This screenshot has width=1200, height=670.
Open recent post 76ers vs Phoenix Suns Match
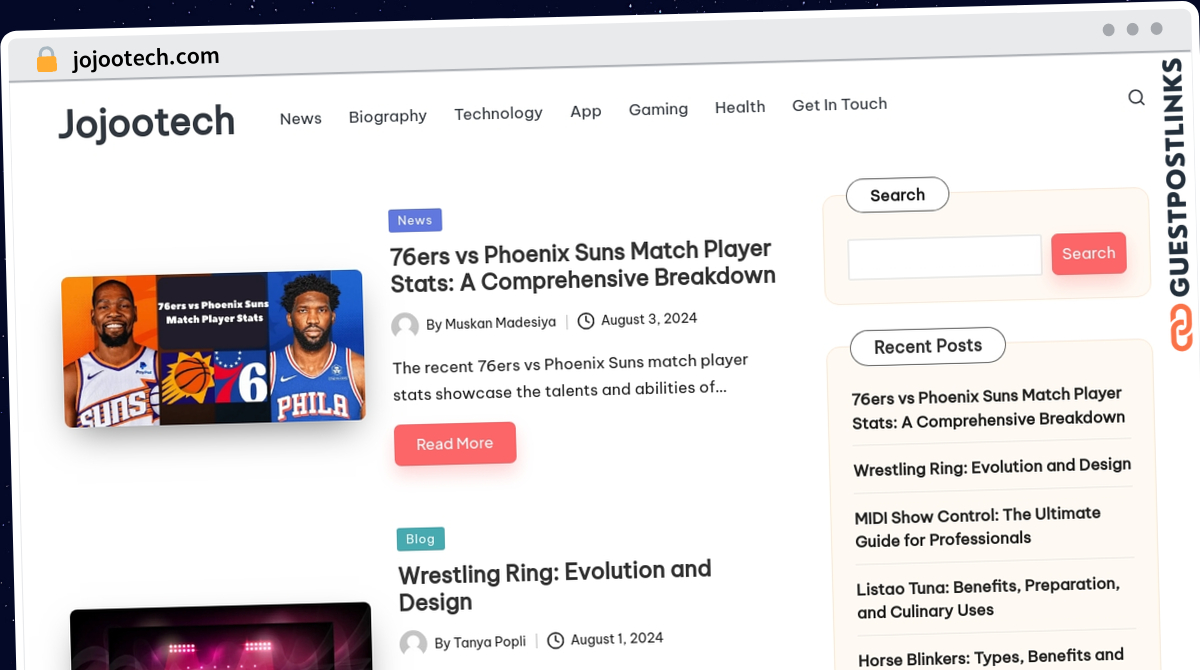pos(988,408)
